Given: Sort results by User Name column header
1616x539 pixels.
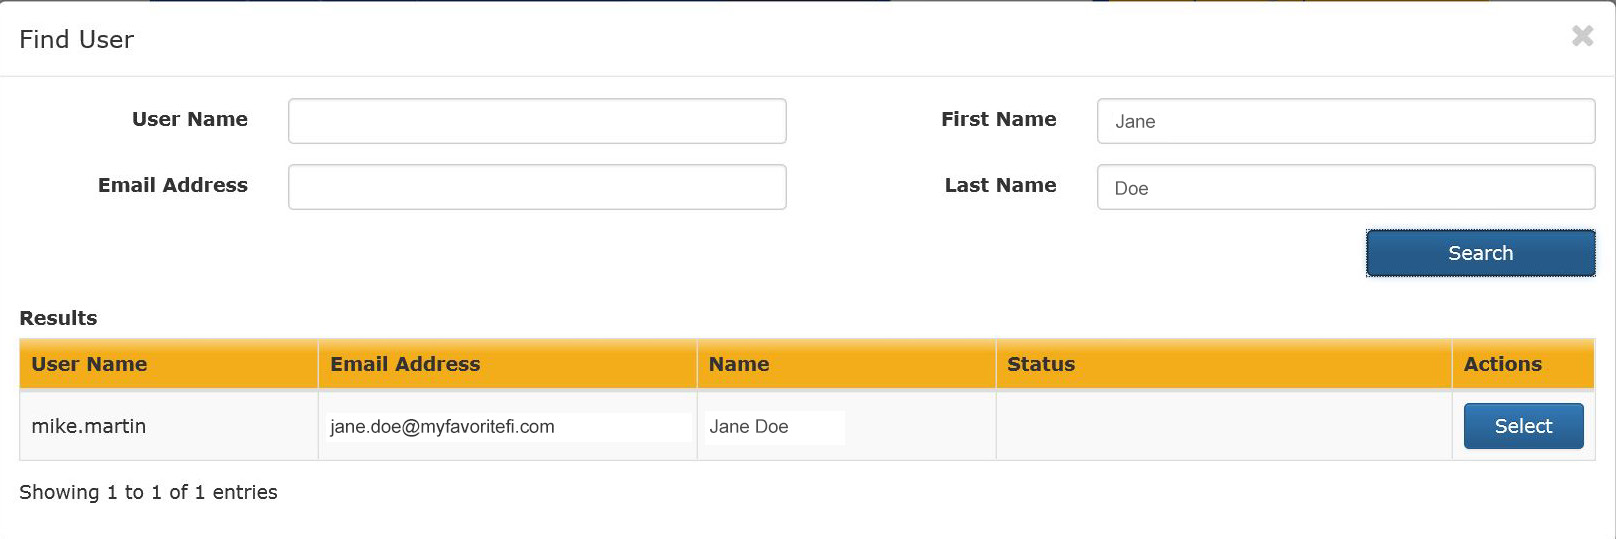Looking at the screenshot, I should (169, 364).
